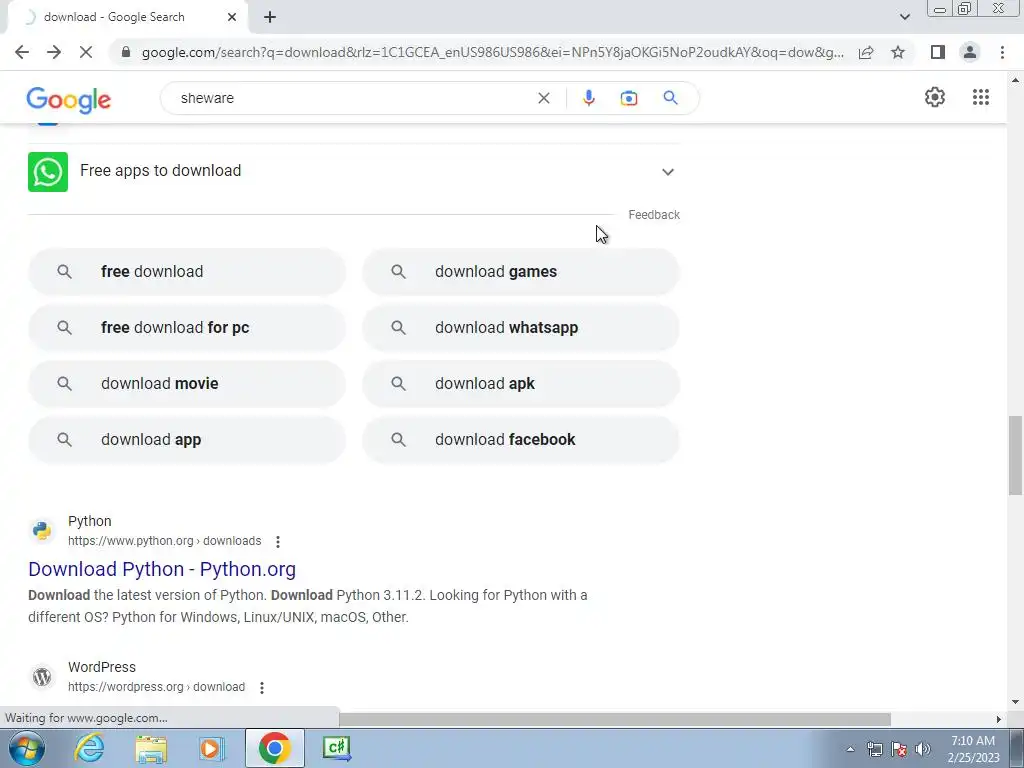1024x768 pixels.
Task: Search suggestion download games
Action: (521, 272)
